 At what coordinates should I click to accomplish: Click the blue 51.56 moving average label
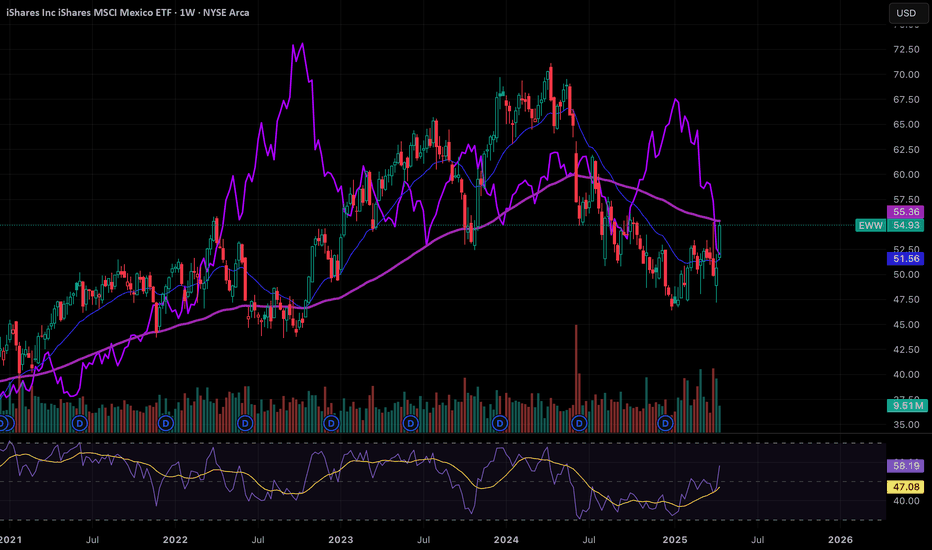click(906, 259)
